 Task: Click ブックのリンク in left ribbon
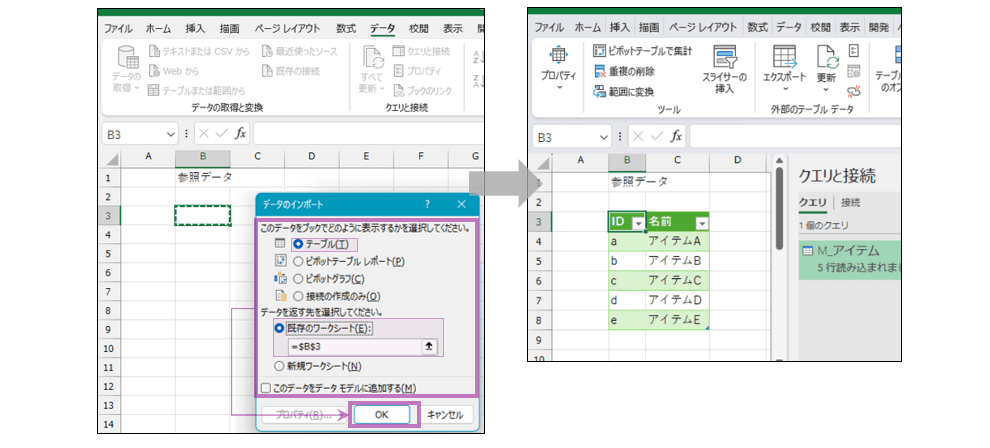point(422,91)
